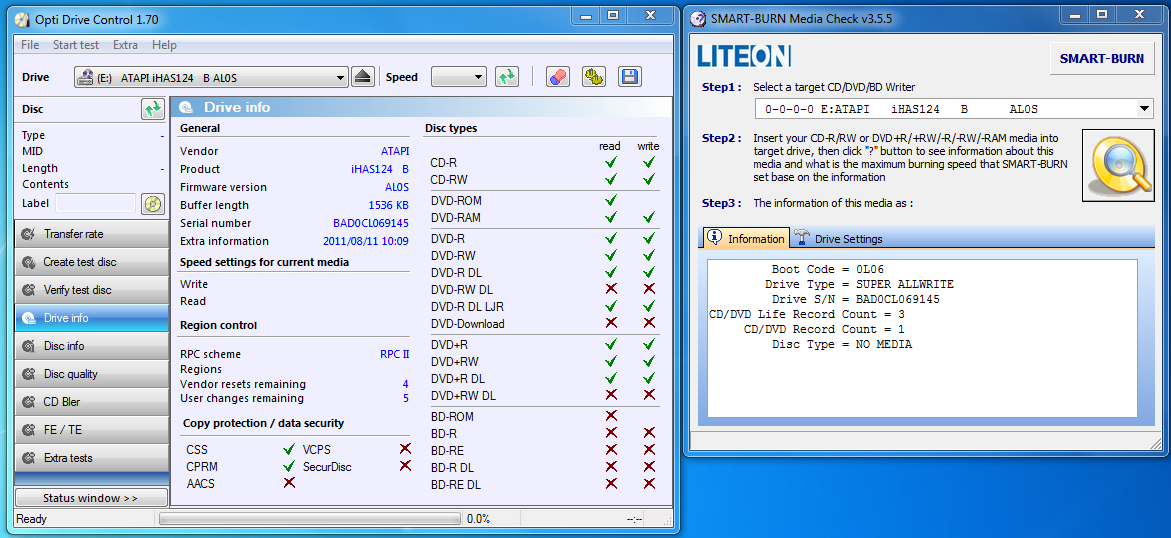Click the disc label icon button
Screen dimensions: 1171x538
click(152, 203)
